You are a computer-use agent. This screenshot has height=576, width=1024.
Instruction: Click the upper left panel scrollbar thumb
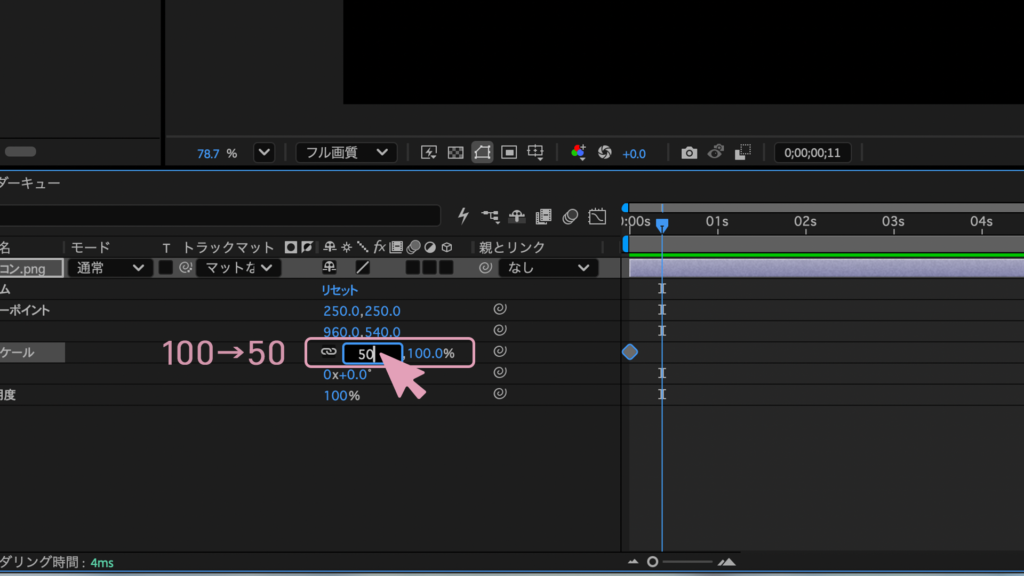click(x=20, y=152)
